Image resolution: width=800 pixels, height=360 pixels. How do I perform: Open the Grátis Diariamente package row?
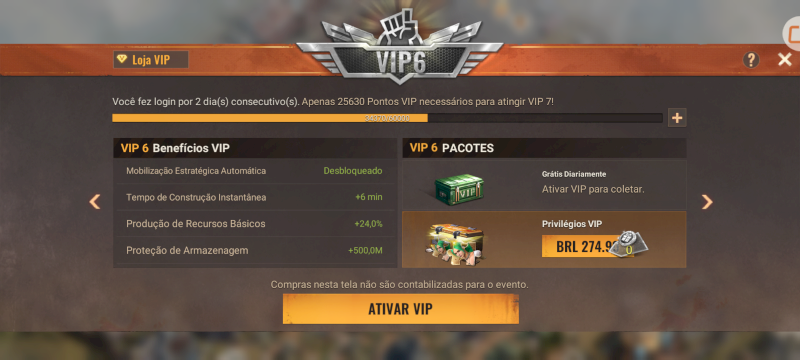point(544,185)
